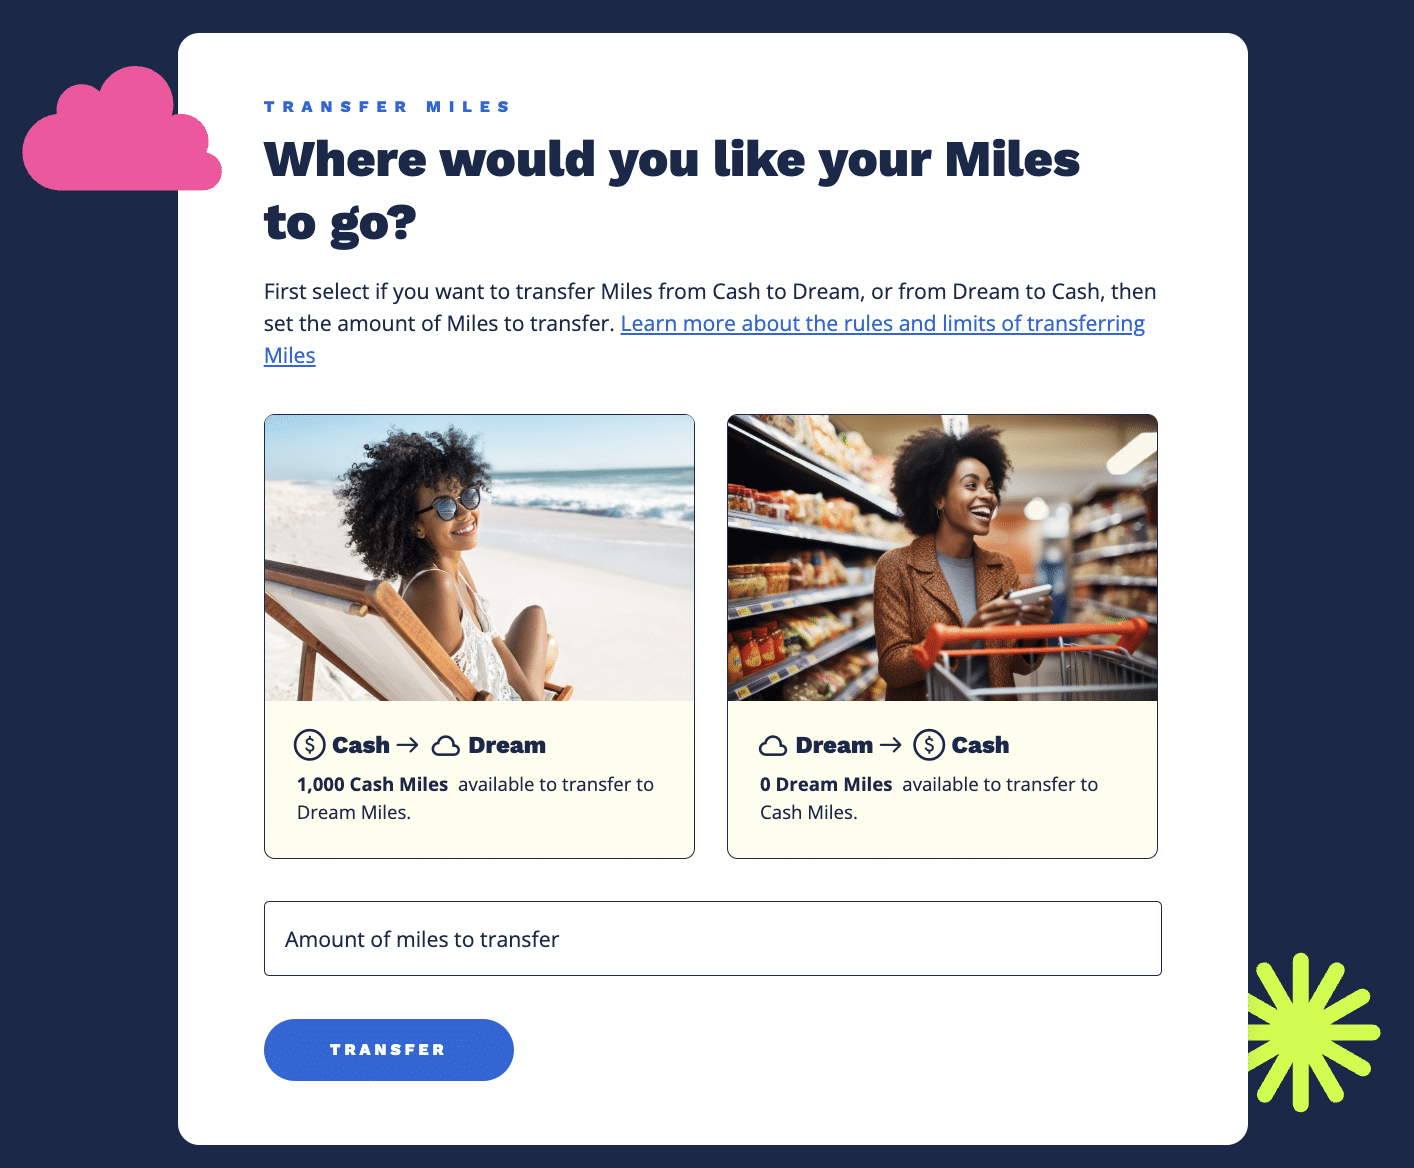This screenshot has height=1168, width=1414.
Task: Click the dollar coin icon beside Cash → Dream
Action: pos(309,745)
